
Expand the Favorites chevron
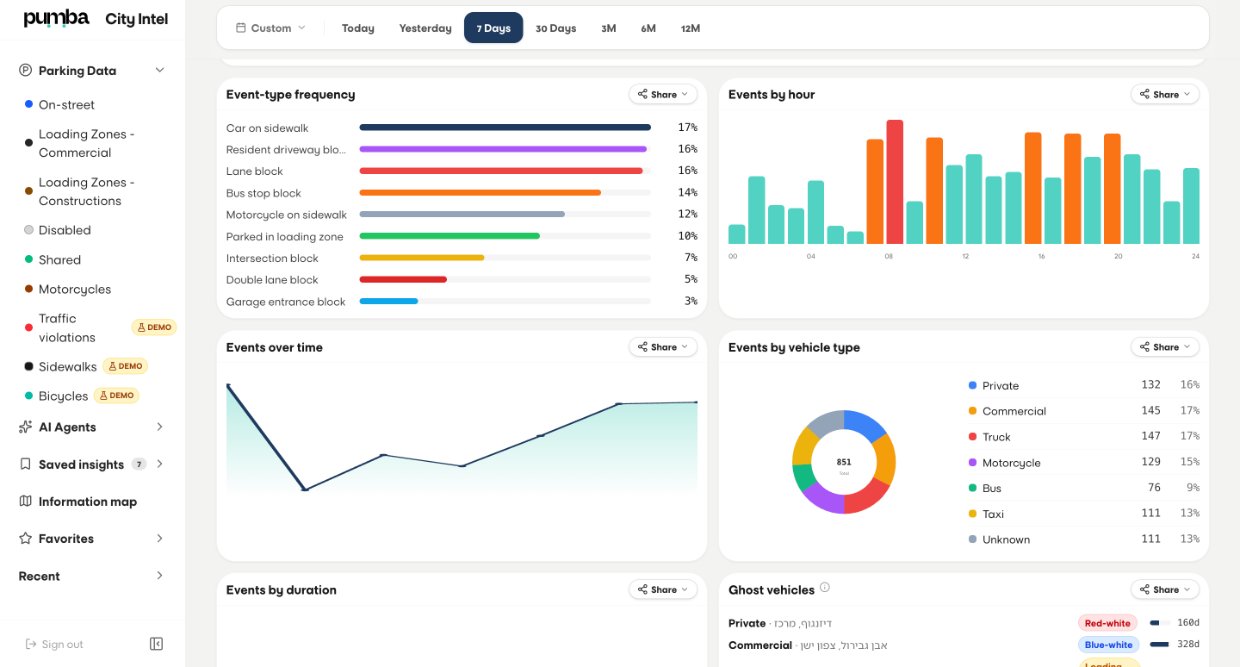pyautogui.click(x=159, y=538)
